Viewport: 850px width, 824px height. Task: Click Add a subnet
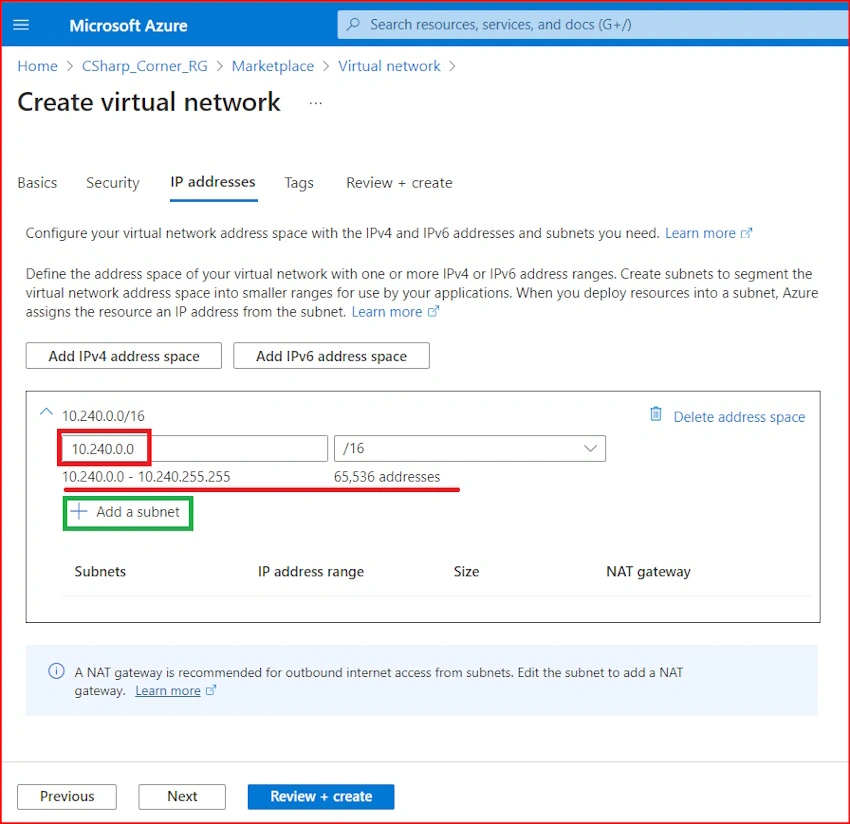click(128, 512)
